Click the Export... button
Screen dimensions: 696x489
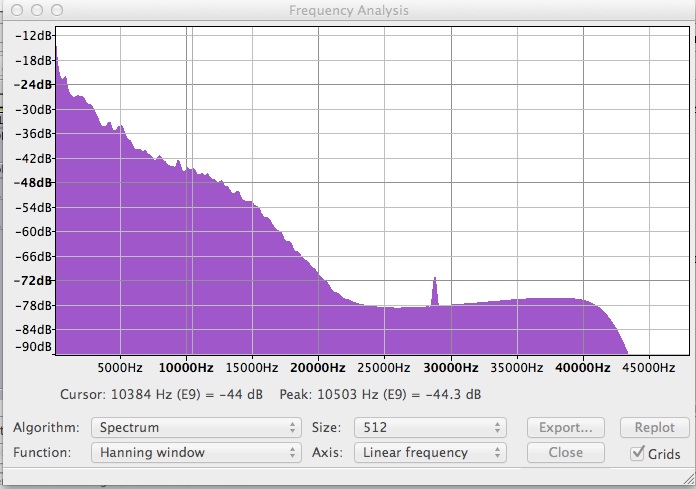pyautogui.click(x=566, y=428)
